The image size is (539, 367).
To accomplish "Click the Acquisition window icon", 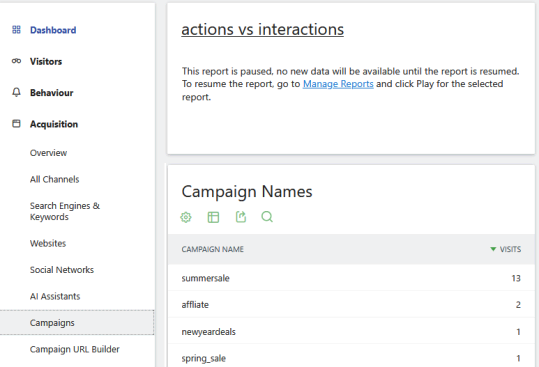I will tap(16, 124).
